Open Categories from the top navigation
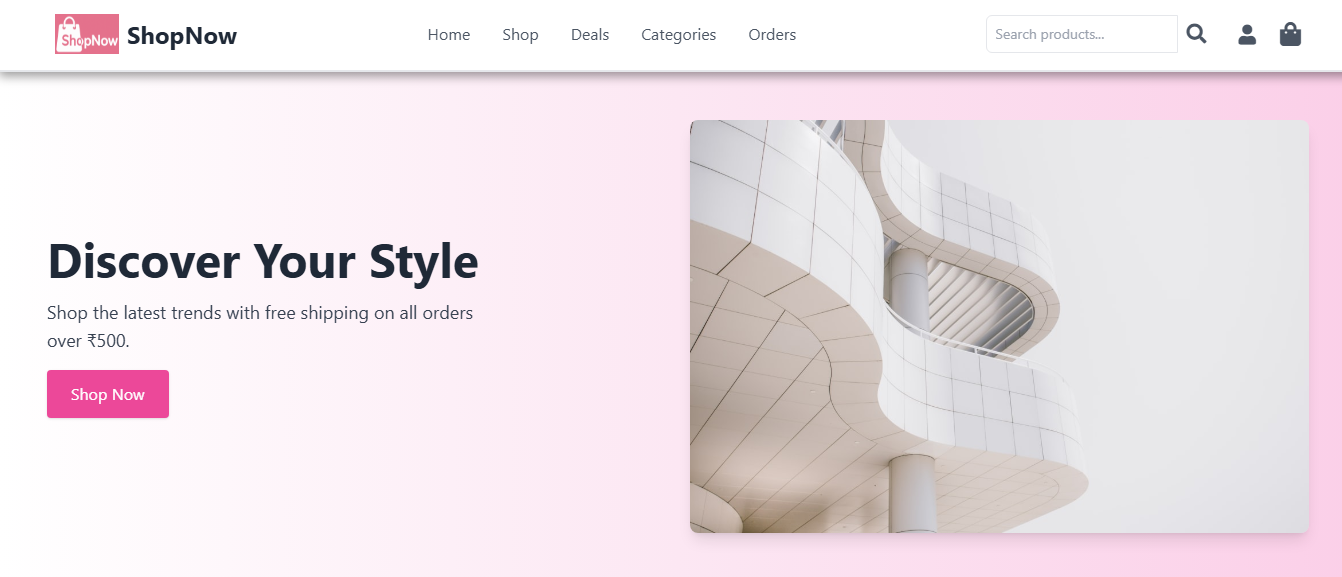1342x577 pixels. 678,35
